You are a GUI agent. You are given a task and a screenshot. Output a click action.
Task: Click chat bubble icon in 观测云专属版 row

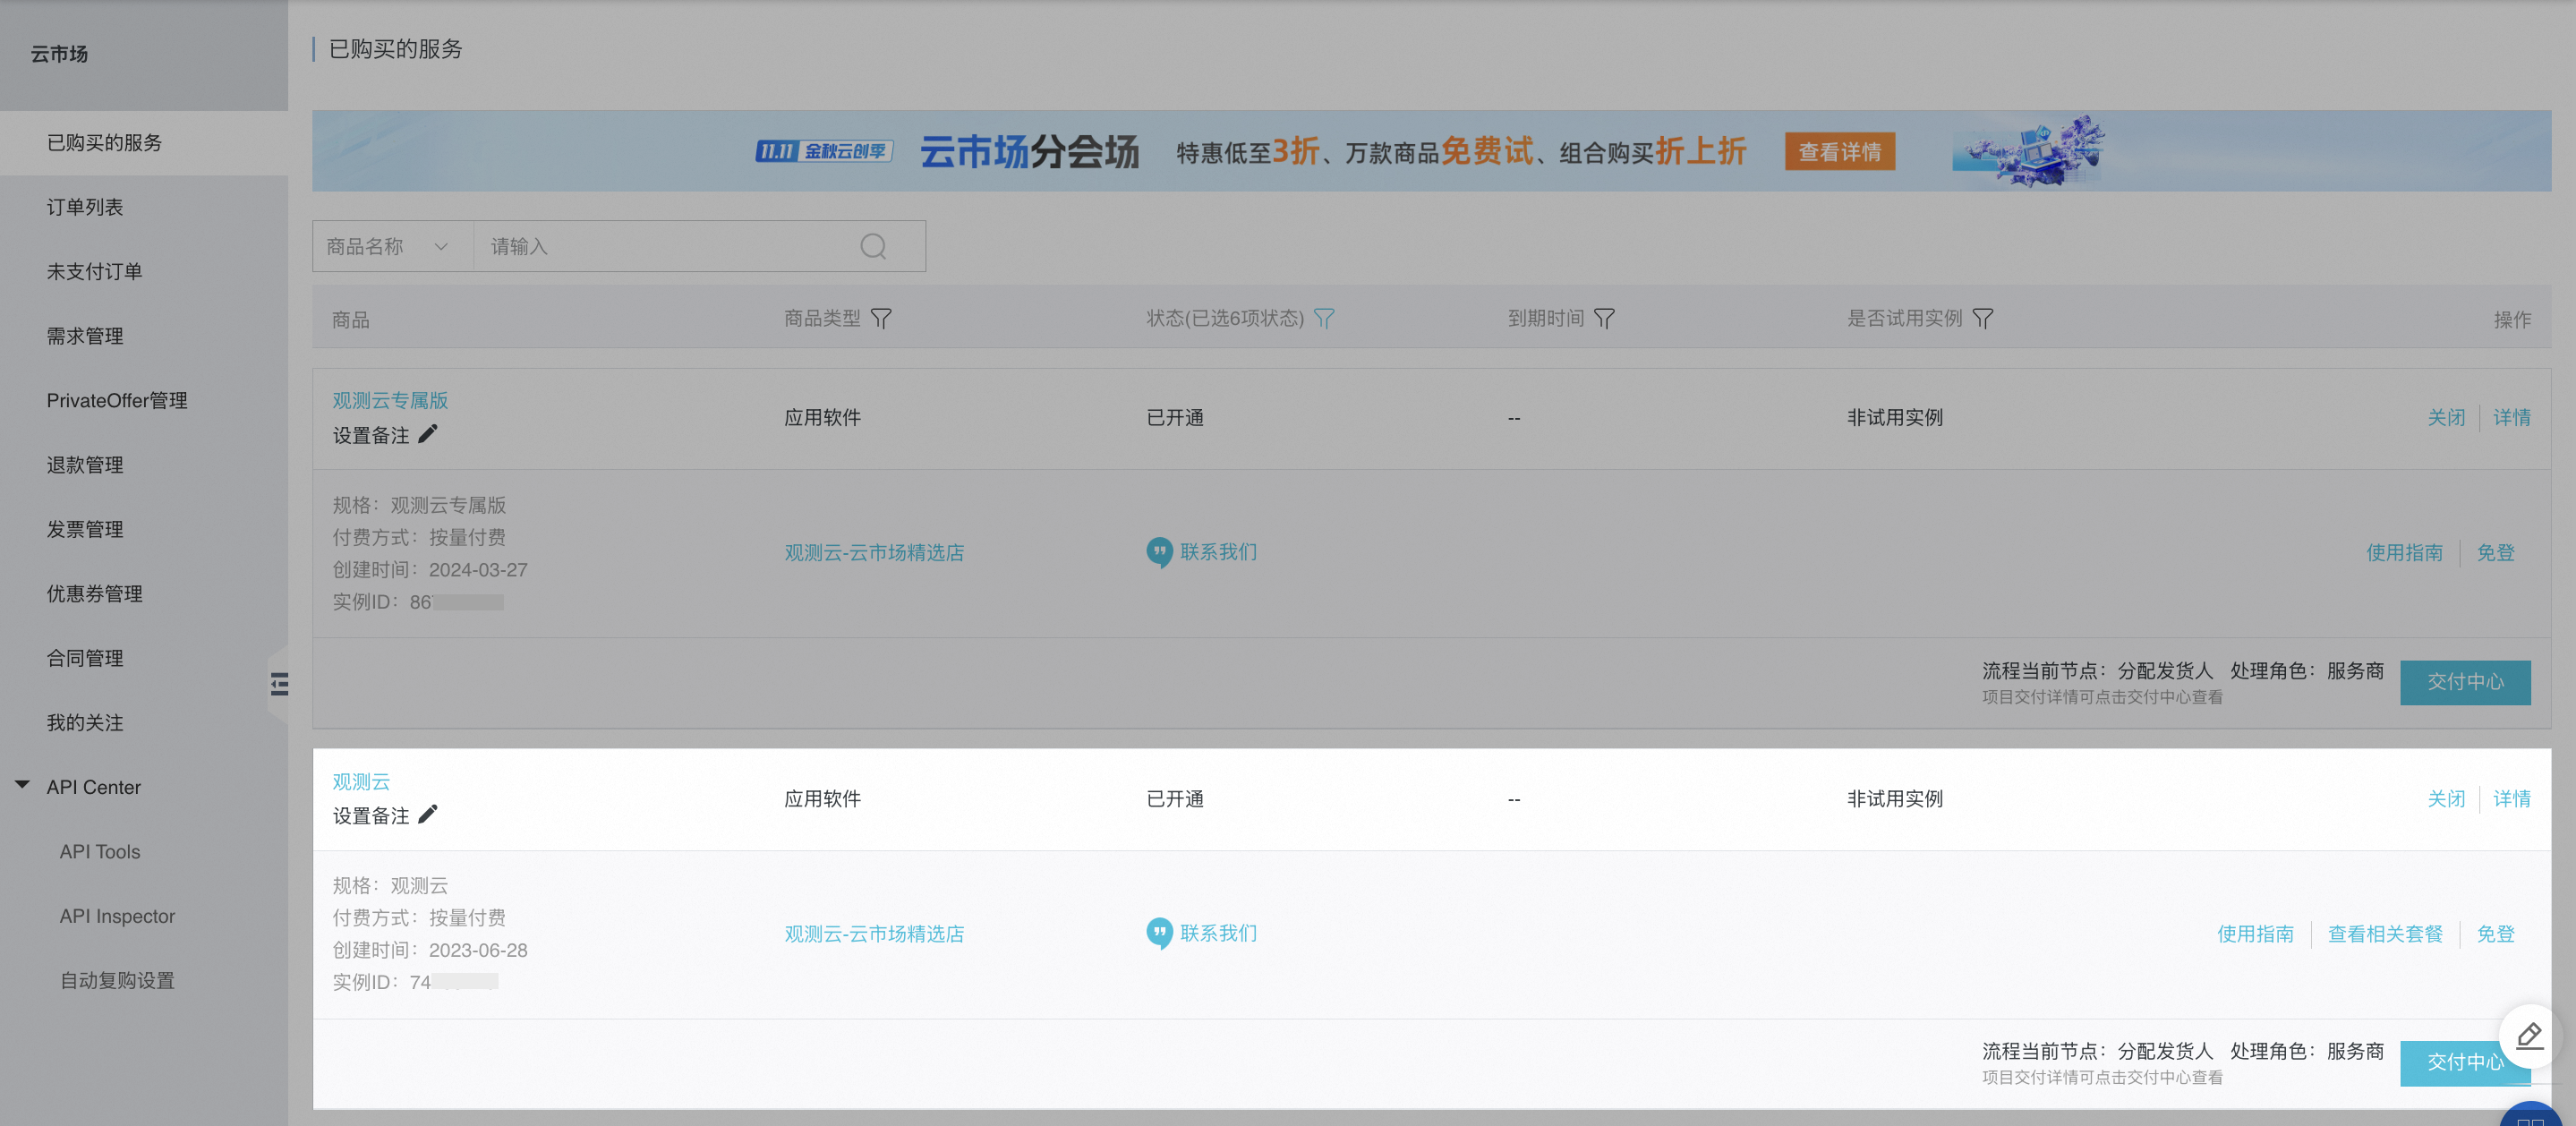coord(1159,552)
